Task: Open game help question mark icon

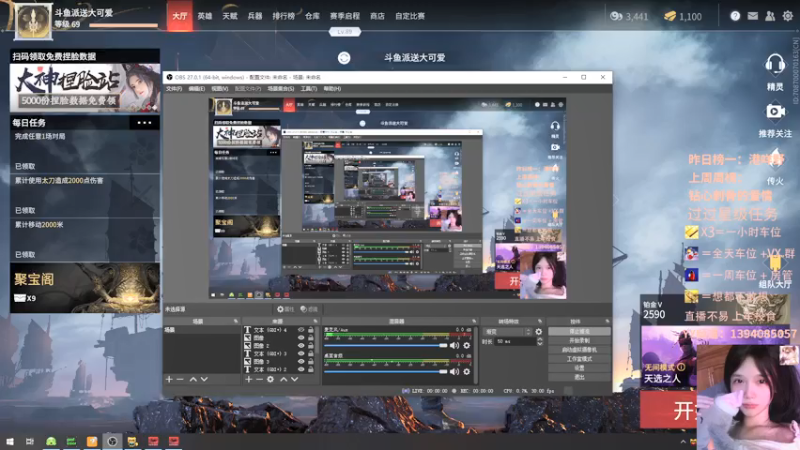Action: 735,16
